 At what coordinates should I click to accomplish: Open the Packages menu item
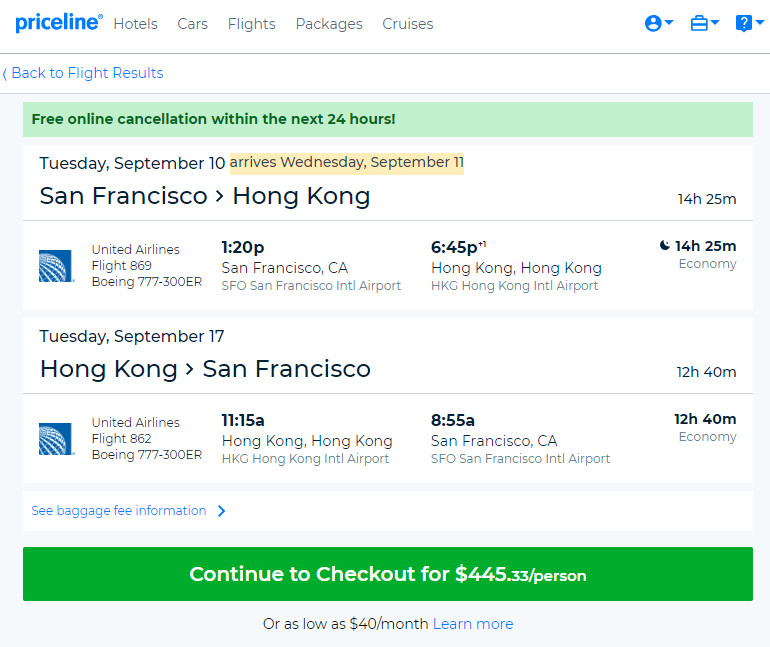click(x=329, y=24)
